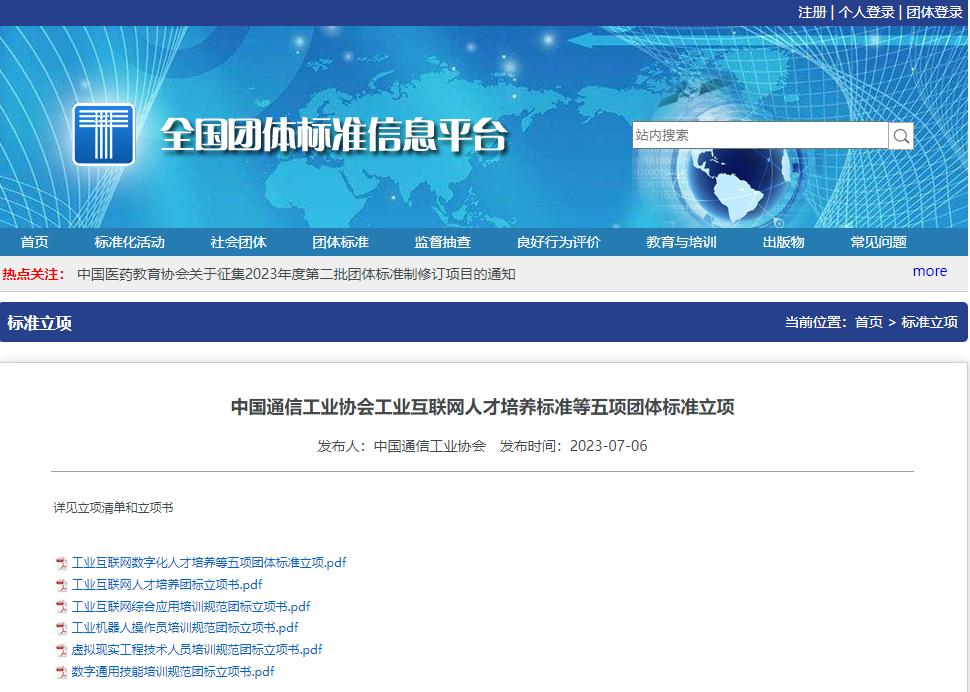
Task: Click the 团体登录 link
Action: coord(934,12)
